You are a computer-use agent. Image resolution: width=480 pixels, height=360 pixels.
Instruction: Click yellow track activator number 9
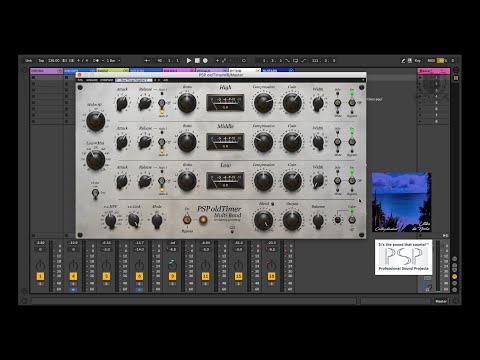pyautogui.click(x=172, y=276)
